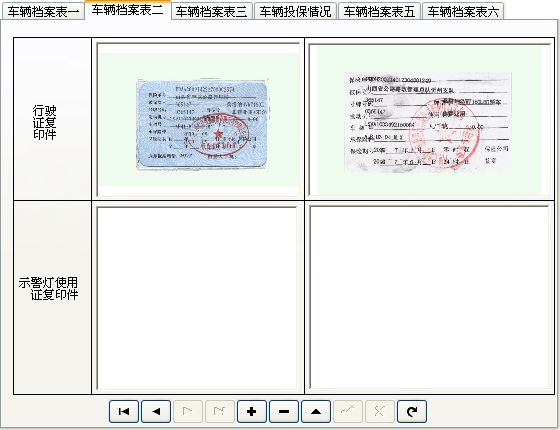The height and width of the screenshot is (430, 560).
Task: Click the disabled last record button
Action: click(x=220, y=411)
